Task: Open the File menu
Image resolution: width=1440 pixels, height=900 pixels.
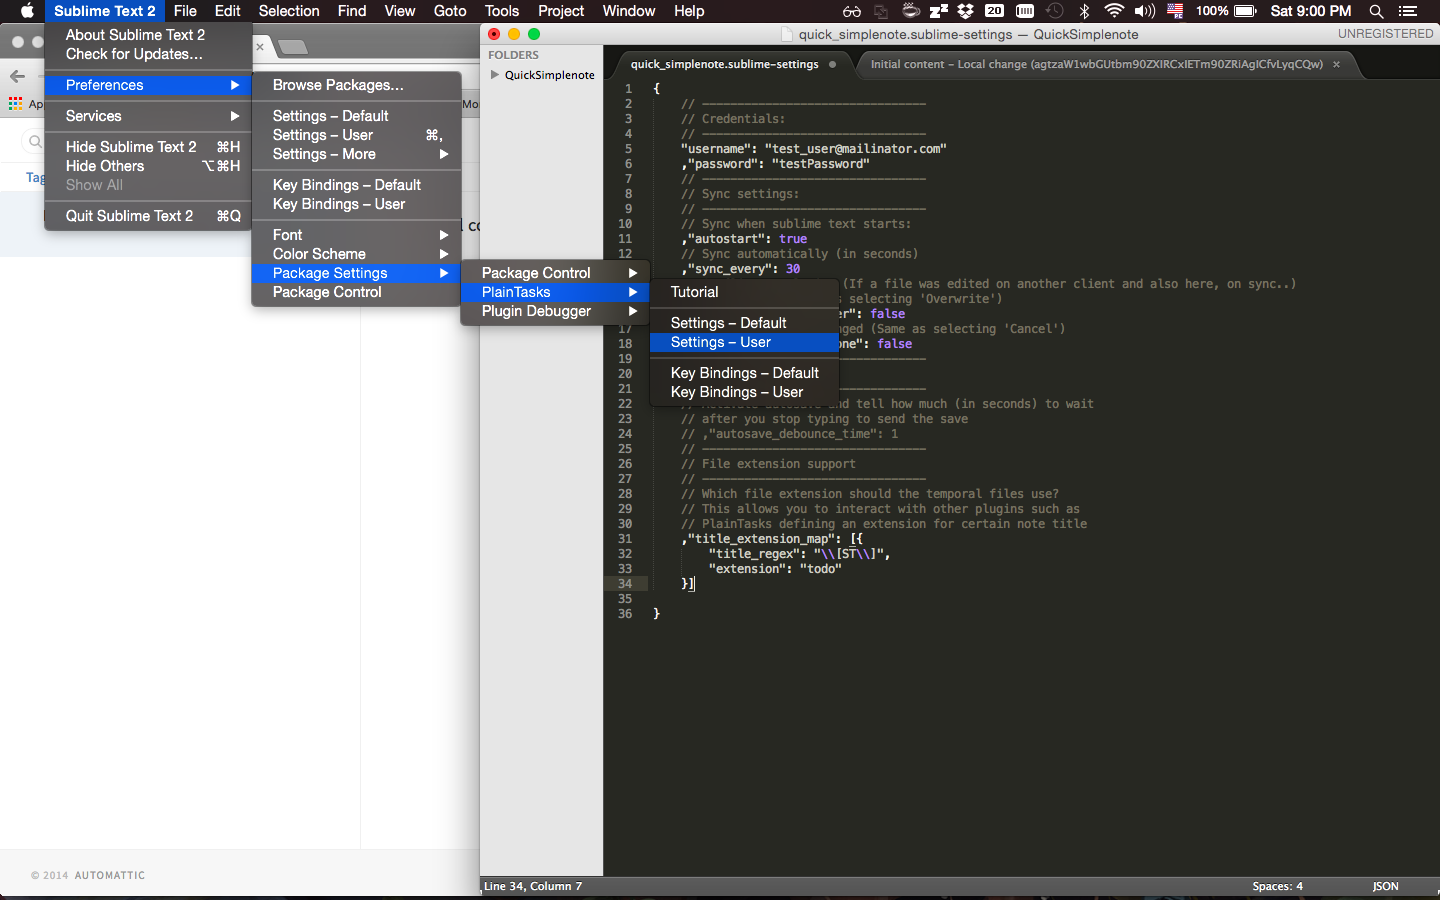Action: [x=185, y=11]
